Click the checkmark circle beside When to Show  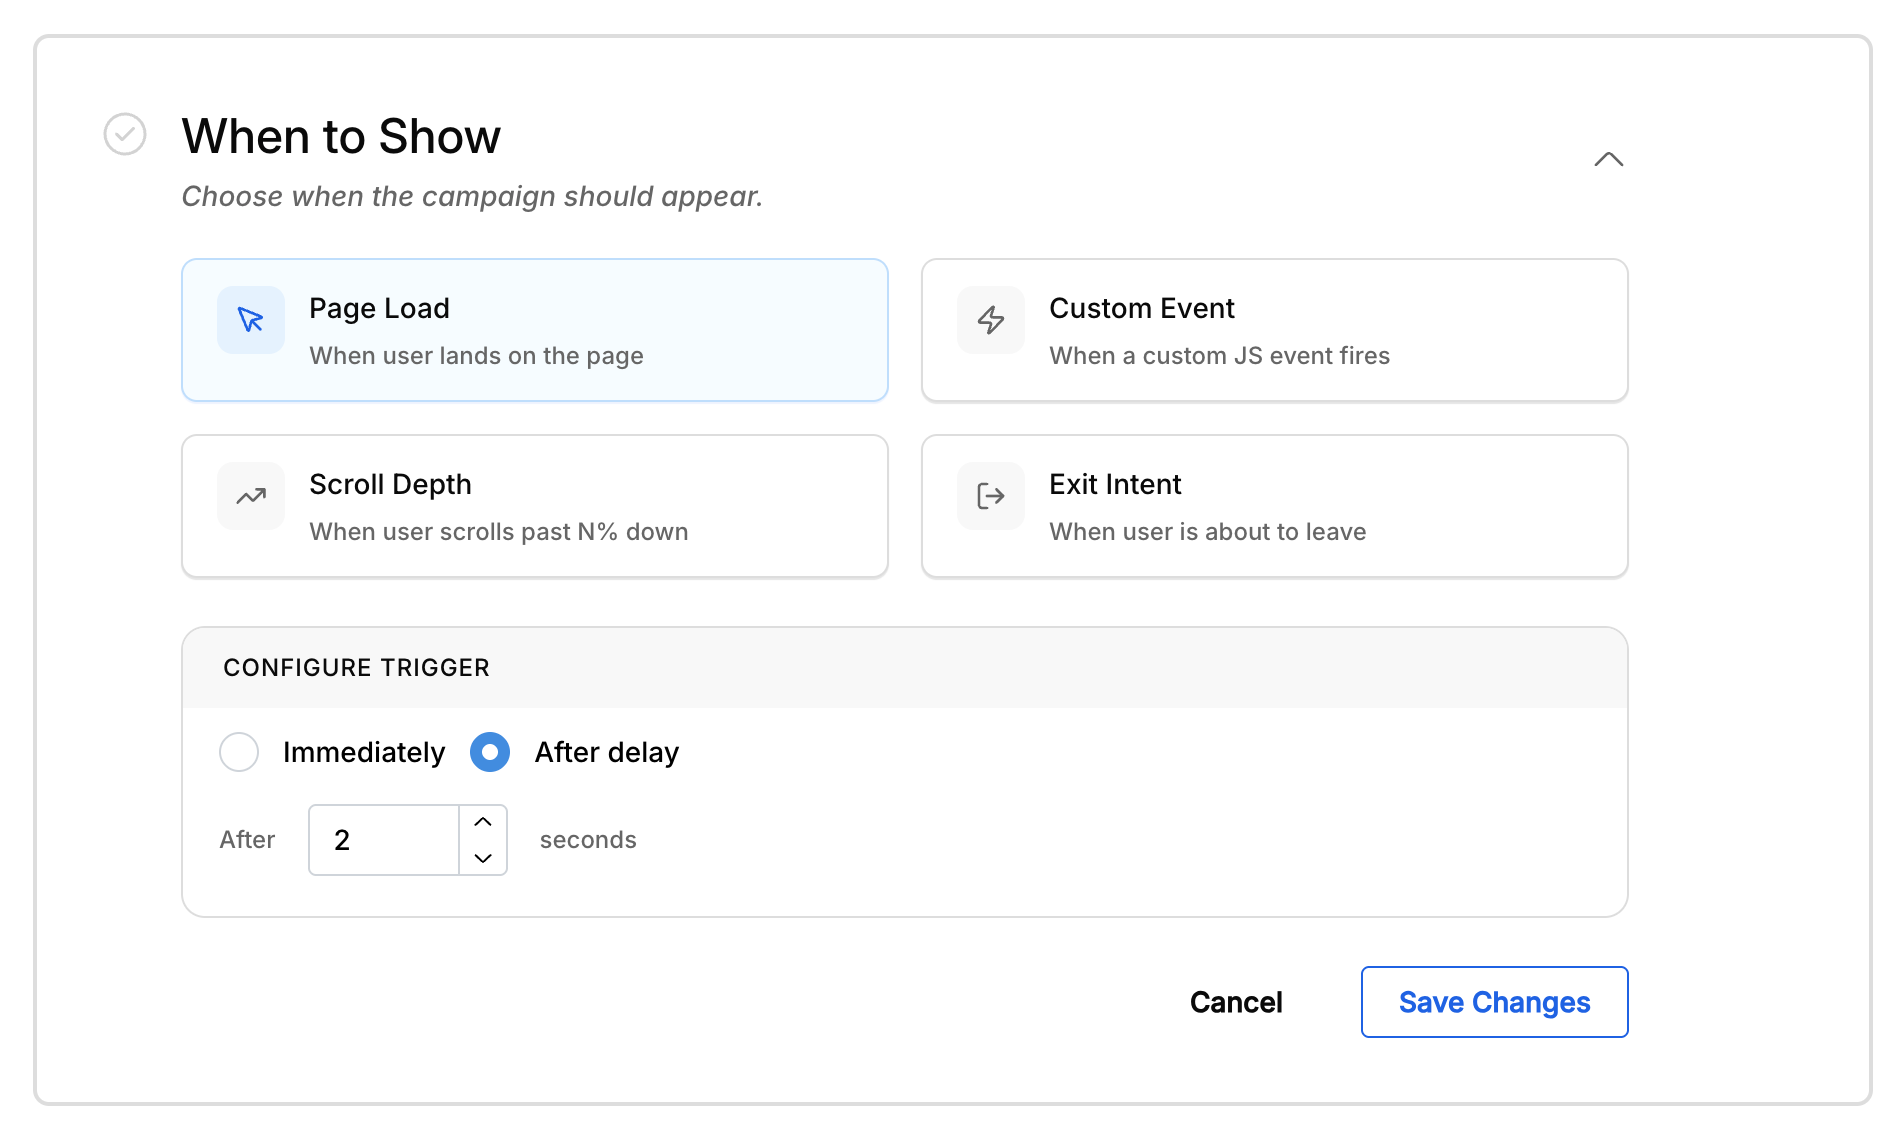(x=125, y=134)
